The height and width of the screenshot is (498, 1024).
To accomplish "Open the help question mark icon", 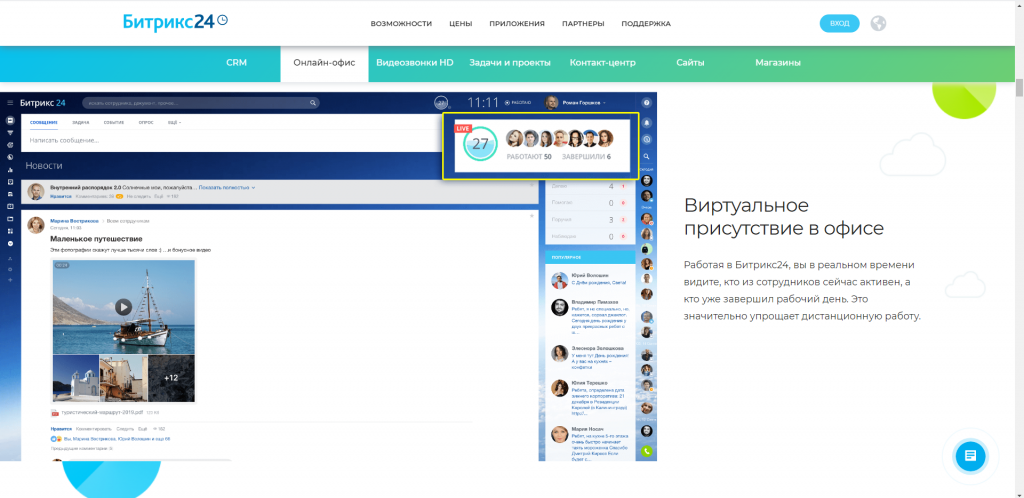I will (x=647, y=102).
